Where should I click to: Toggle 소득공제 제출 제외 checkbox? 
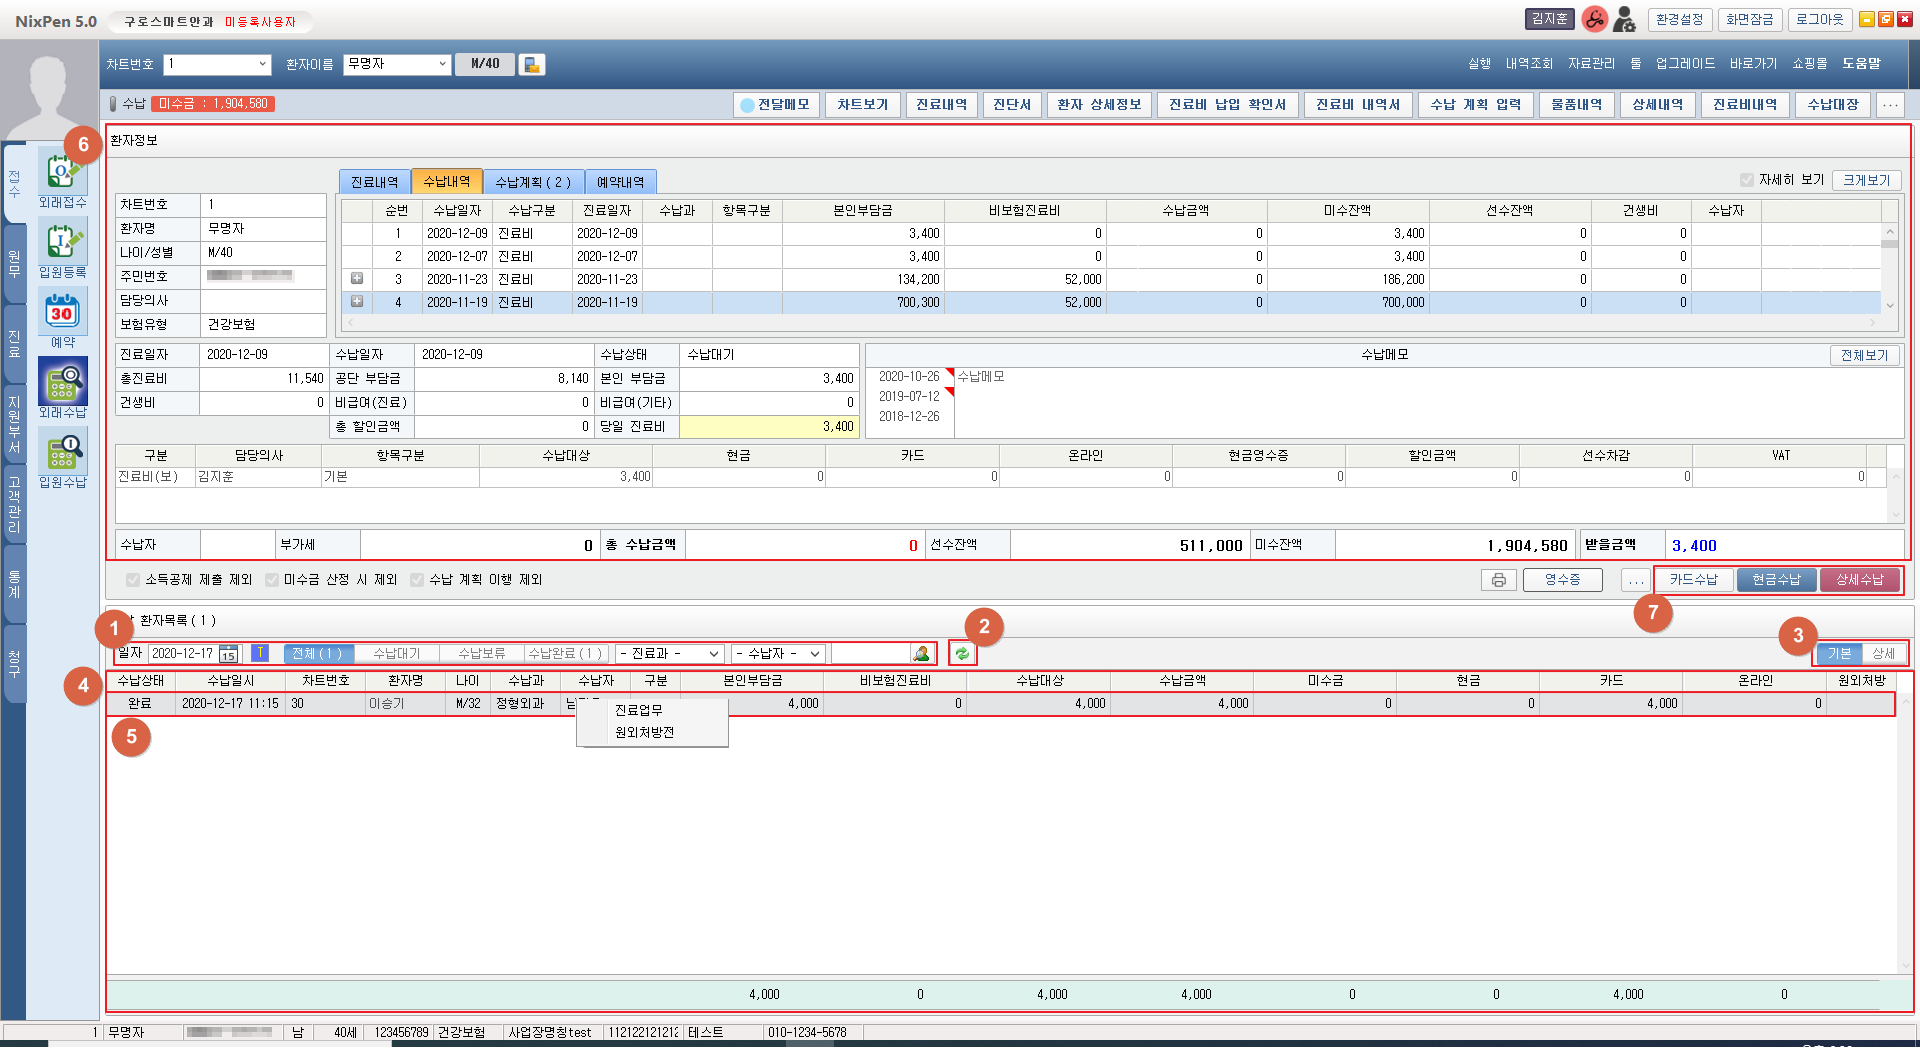(133, 580)
